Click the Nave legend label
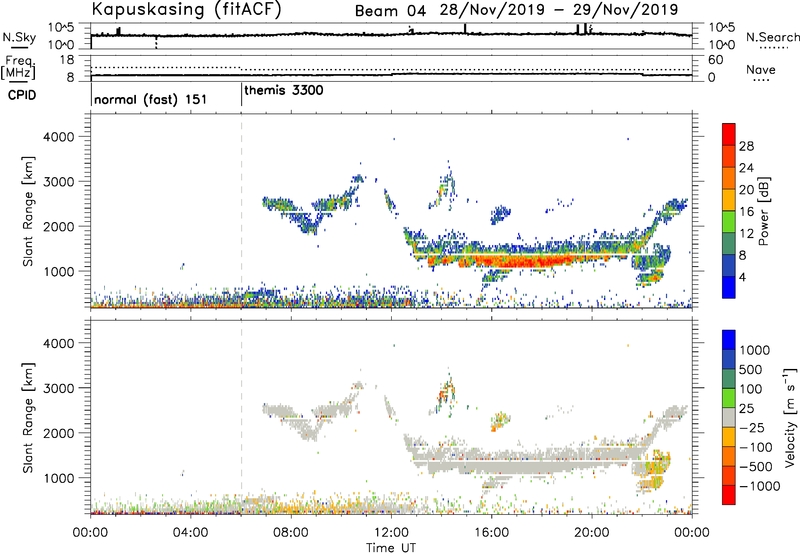Image resolution: width=800 pixels, height=554 pixels. 761,70
